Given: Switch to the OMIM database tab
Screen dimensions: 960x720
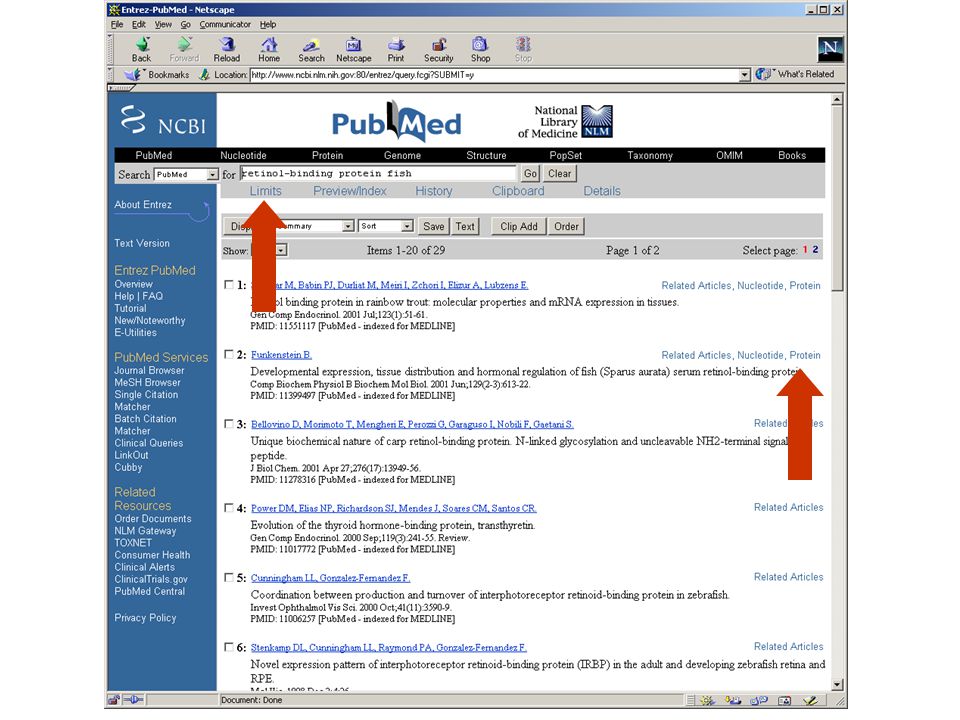Looking at the screenshot, I should point(729,156).
